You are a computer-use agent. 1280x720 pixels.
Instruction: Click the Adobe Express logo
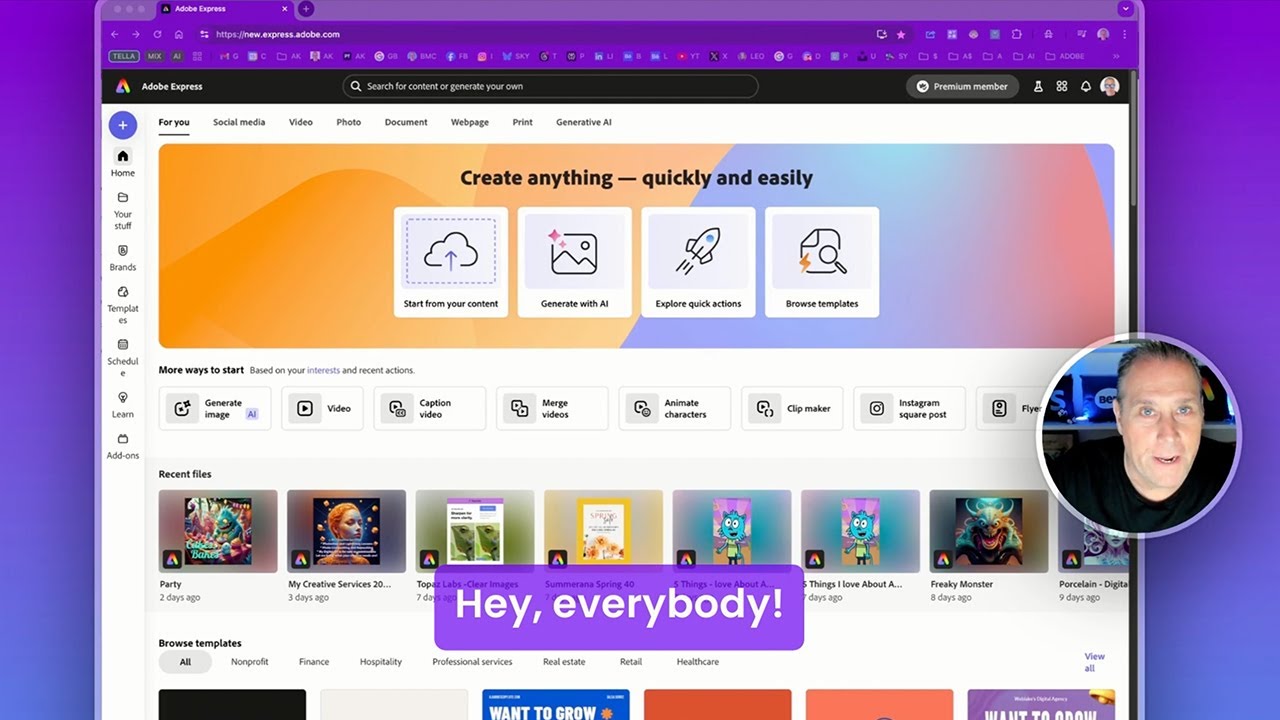[123, 87]
